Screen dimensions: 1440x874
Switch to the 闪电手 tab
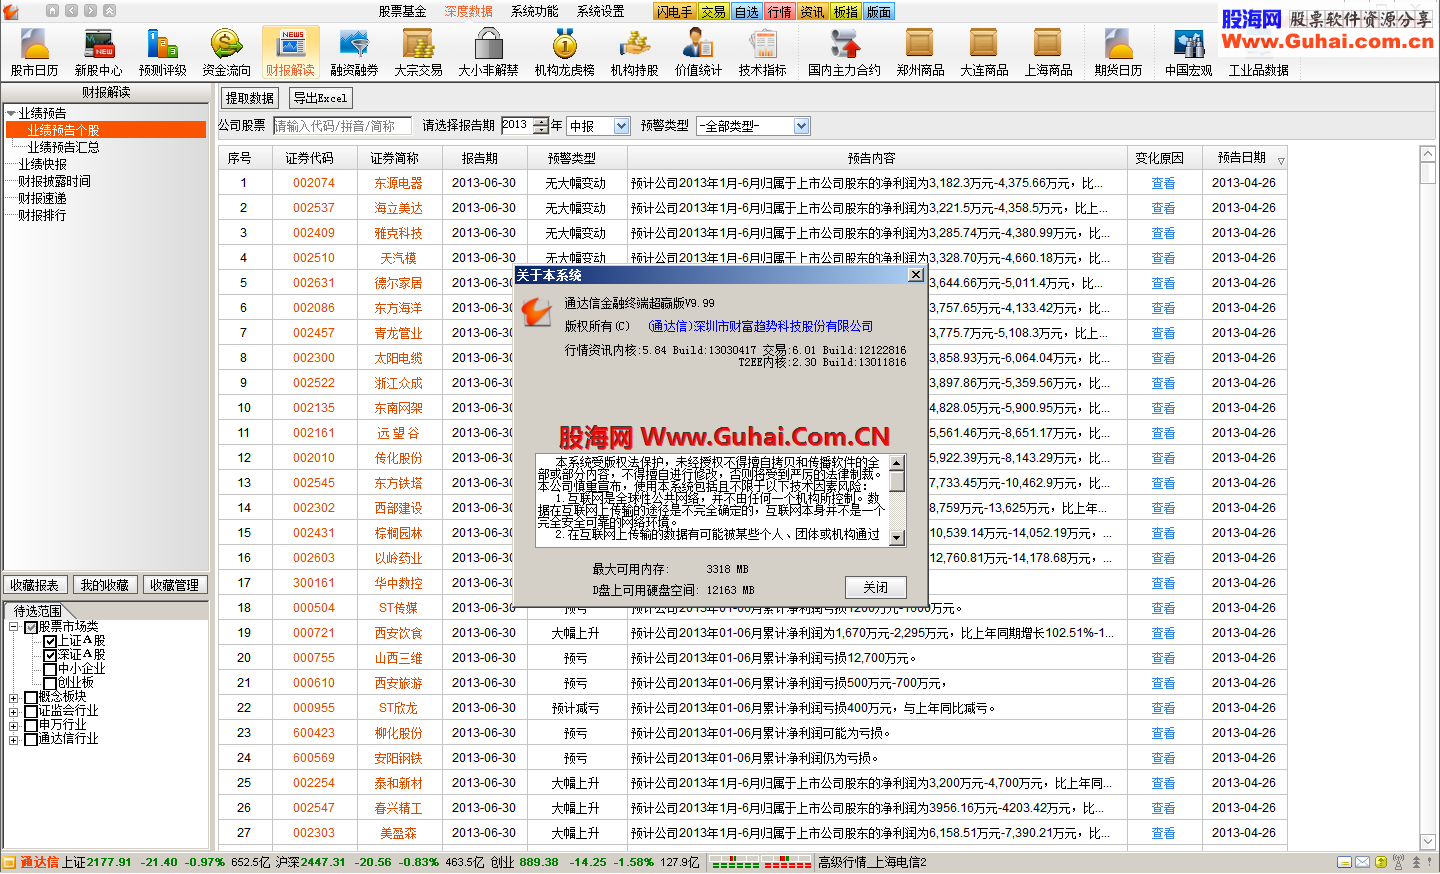click(675, 12)
